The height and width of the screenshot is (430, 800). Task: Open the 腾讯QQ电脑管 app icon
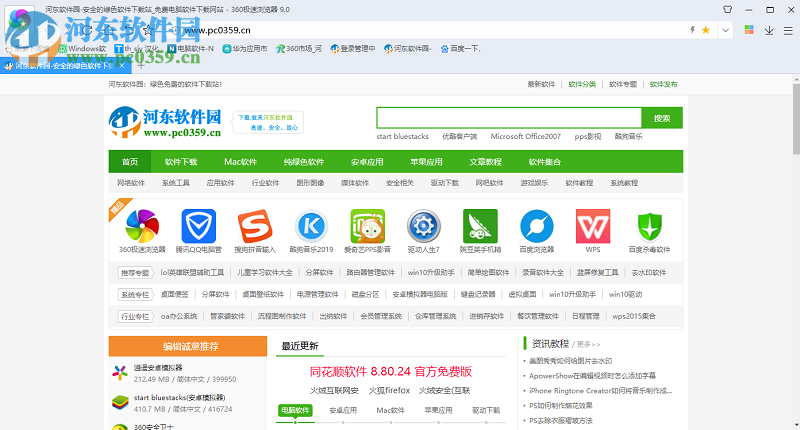(198, 226)
